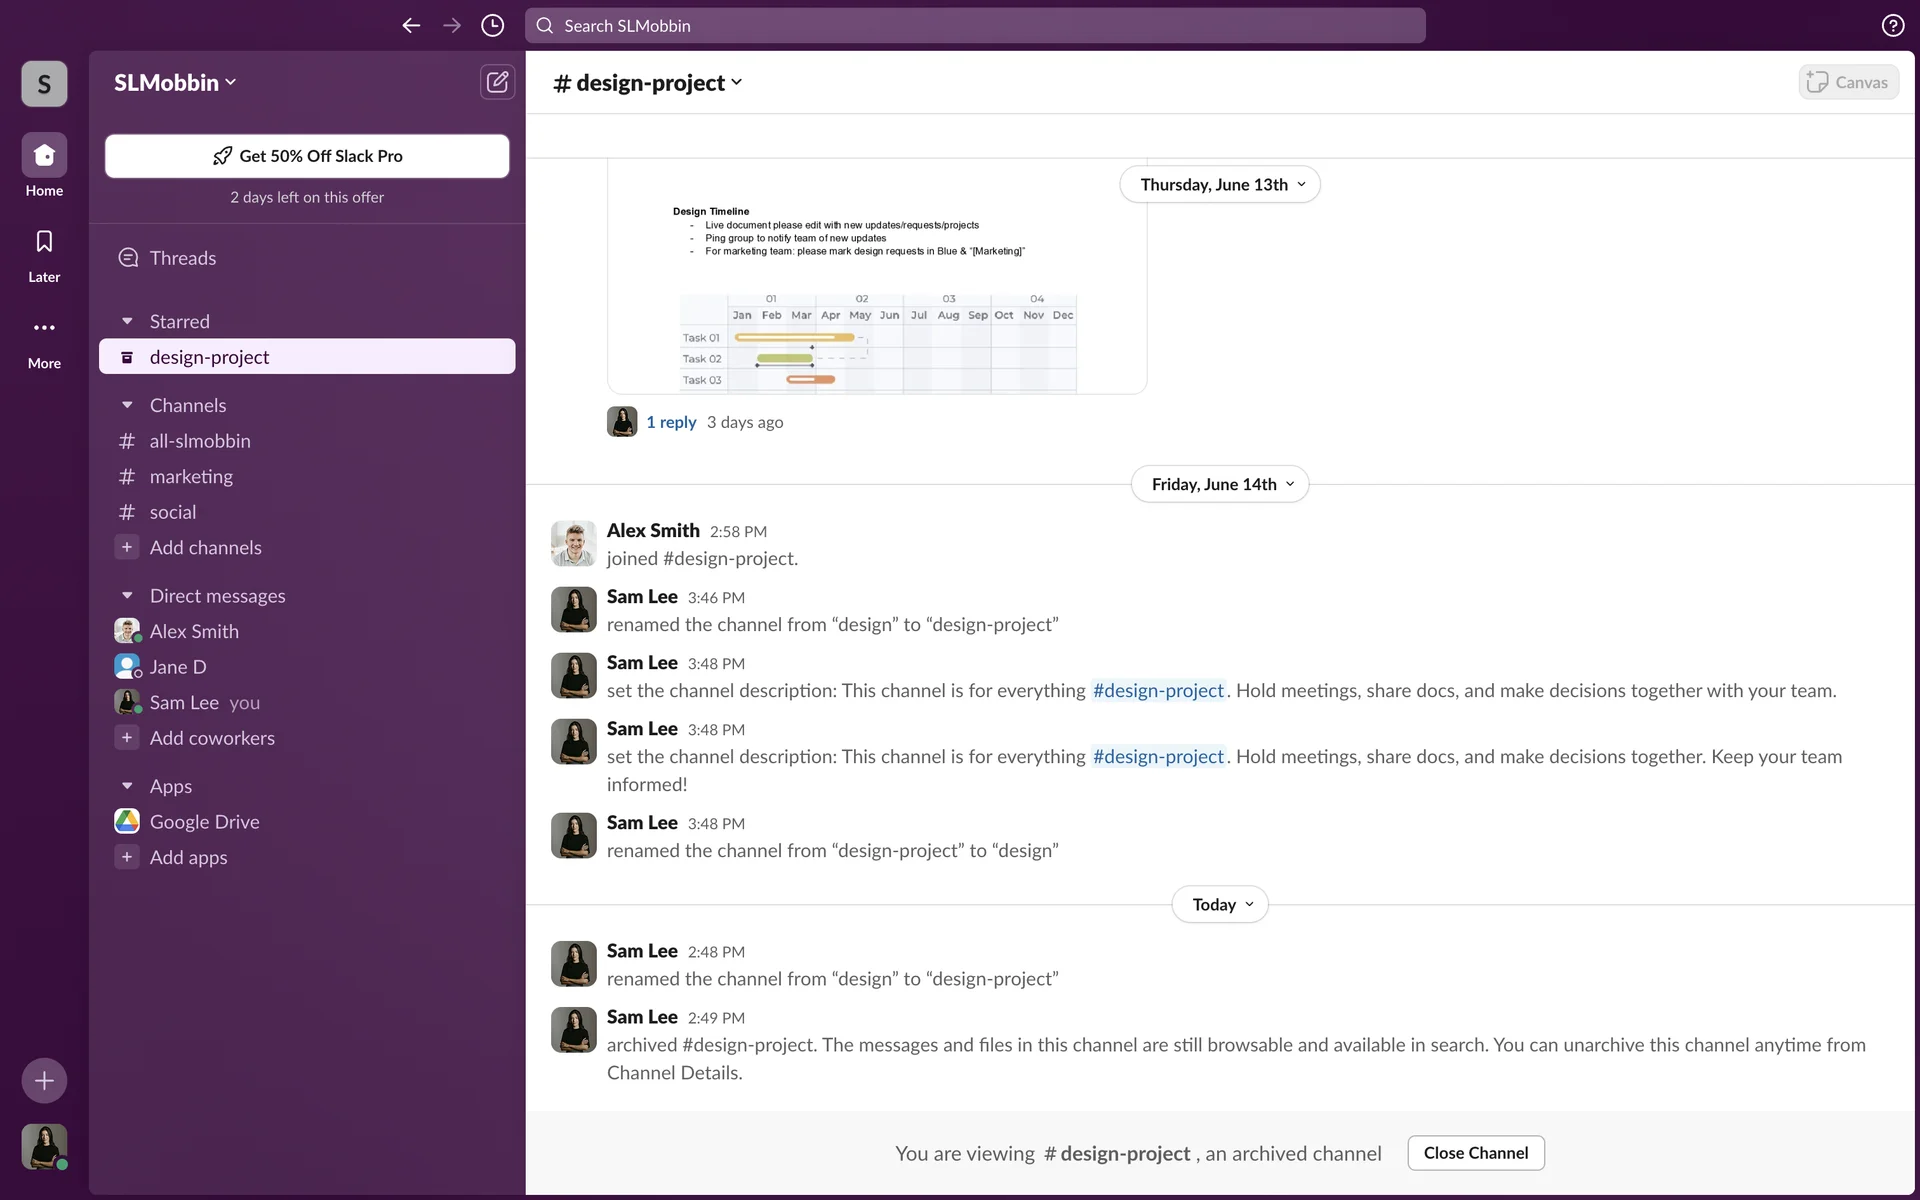Viewport: 1920px width, 1200px height.
Task: Open the design-project channel header menu
Action: click(648, 83)
